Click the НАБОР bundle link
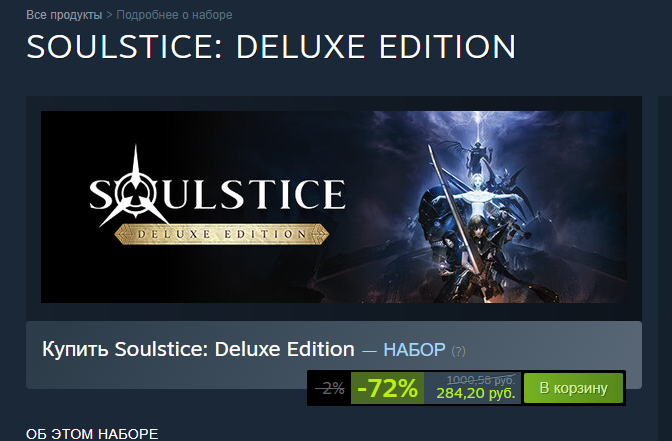Viewport: 672px width, 441px height. point(414,350)
